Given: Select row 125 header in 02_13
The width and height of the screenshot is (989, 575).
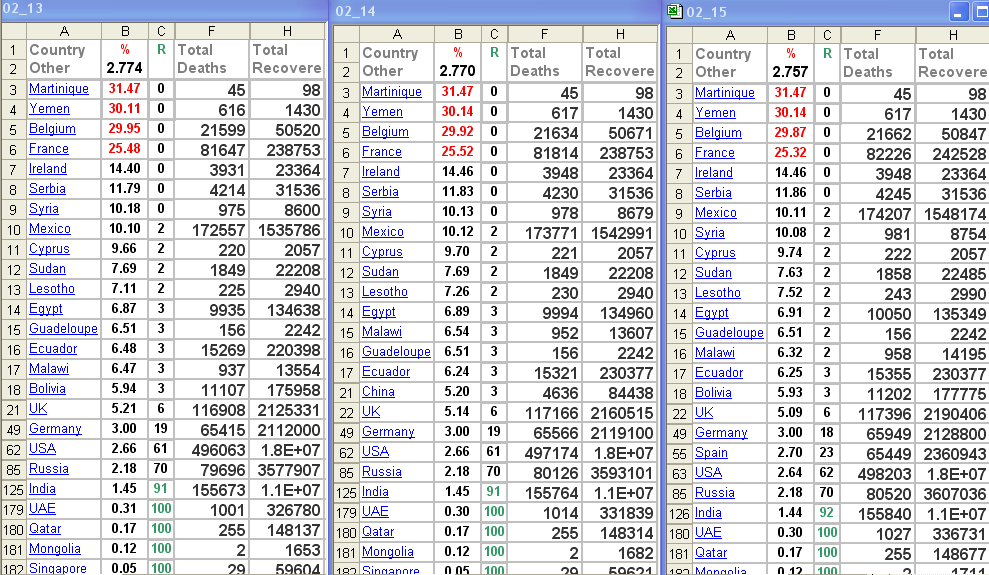Looking at the screenshot, I should coord(13,489).
